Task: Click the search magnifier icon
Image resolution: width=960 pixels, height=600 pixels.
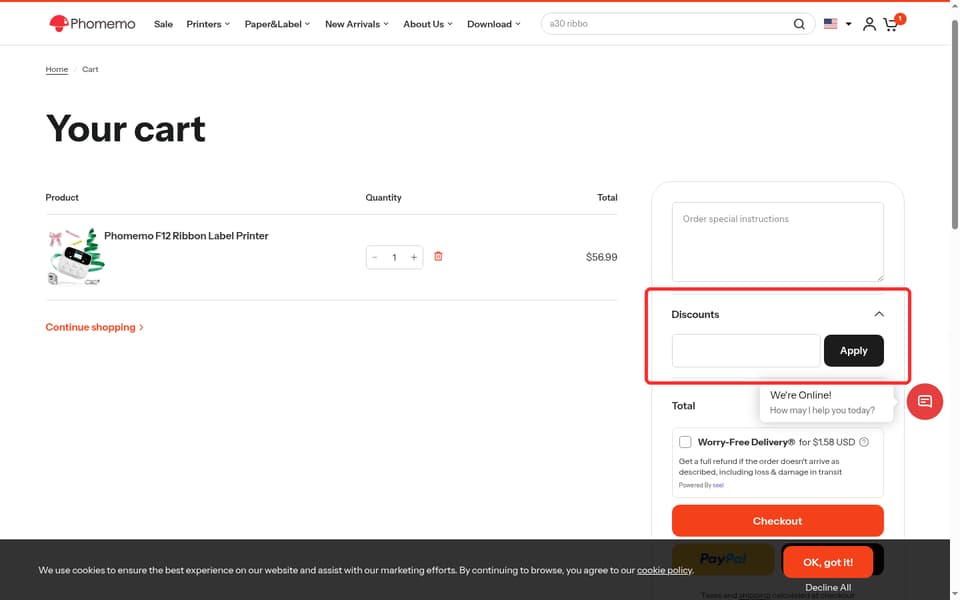Action: [799, 24]
